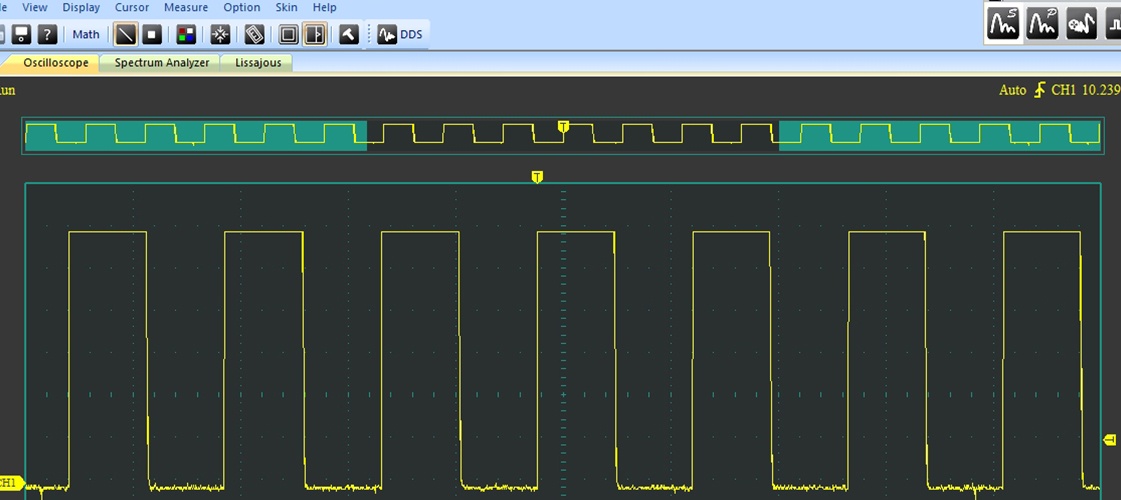Click the square pulse icon at far right

(1114, 24)
